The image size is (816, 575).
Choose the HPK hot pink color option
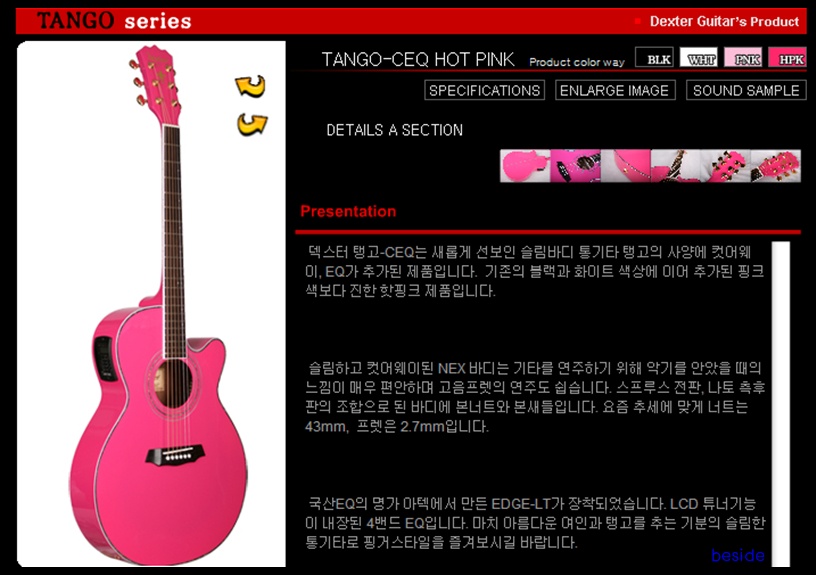(x=787, y=57)
